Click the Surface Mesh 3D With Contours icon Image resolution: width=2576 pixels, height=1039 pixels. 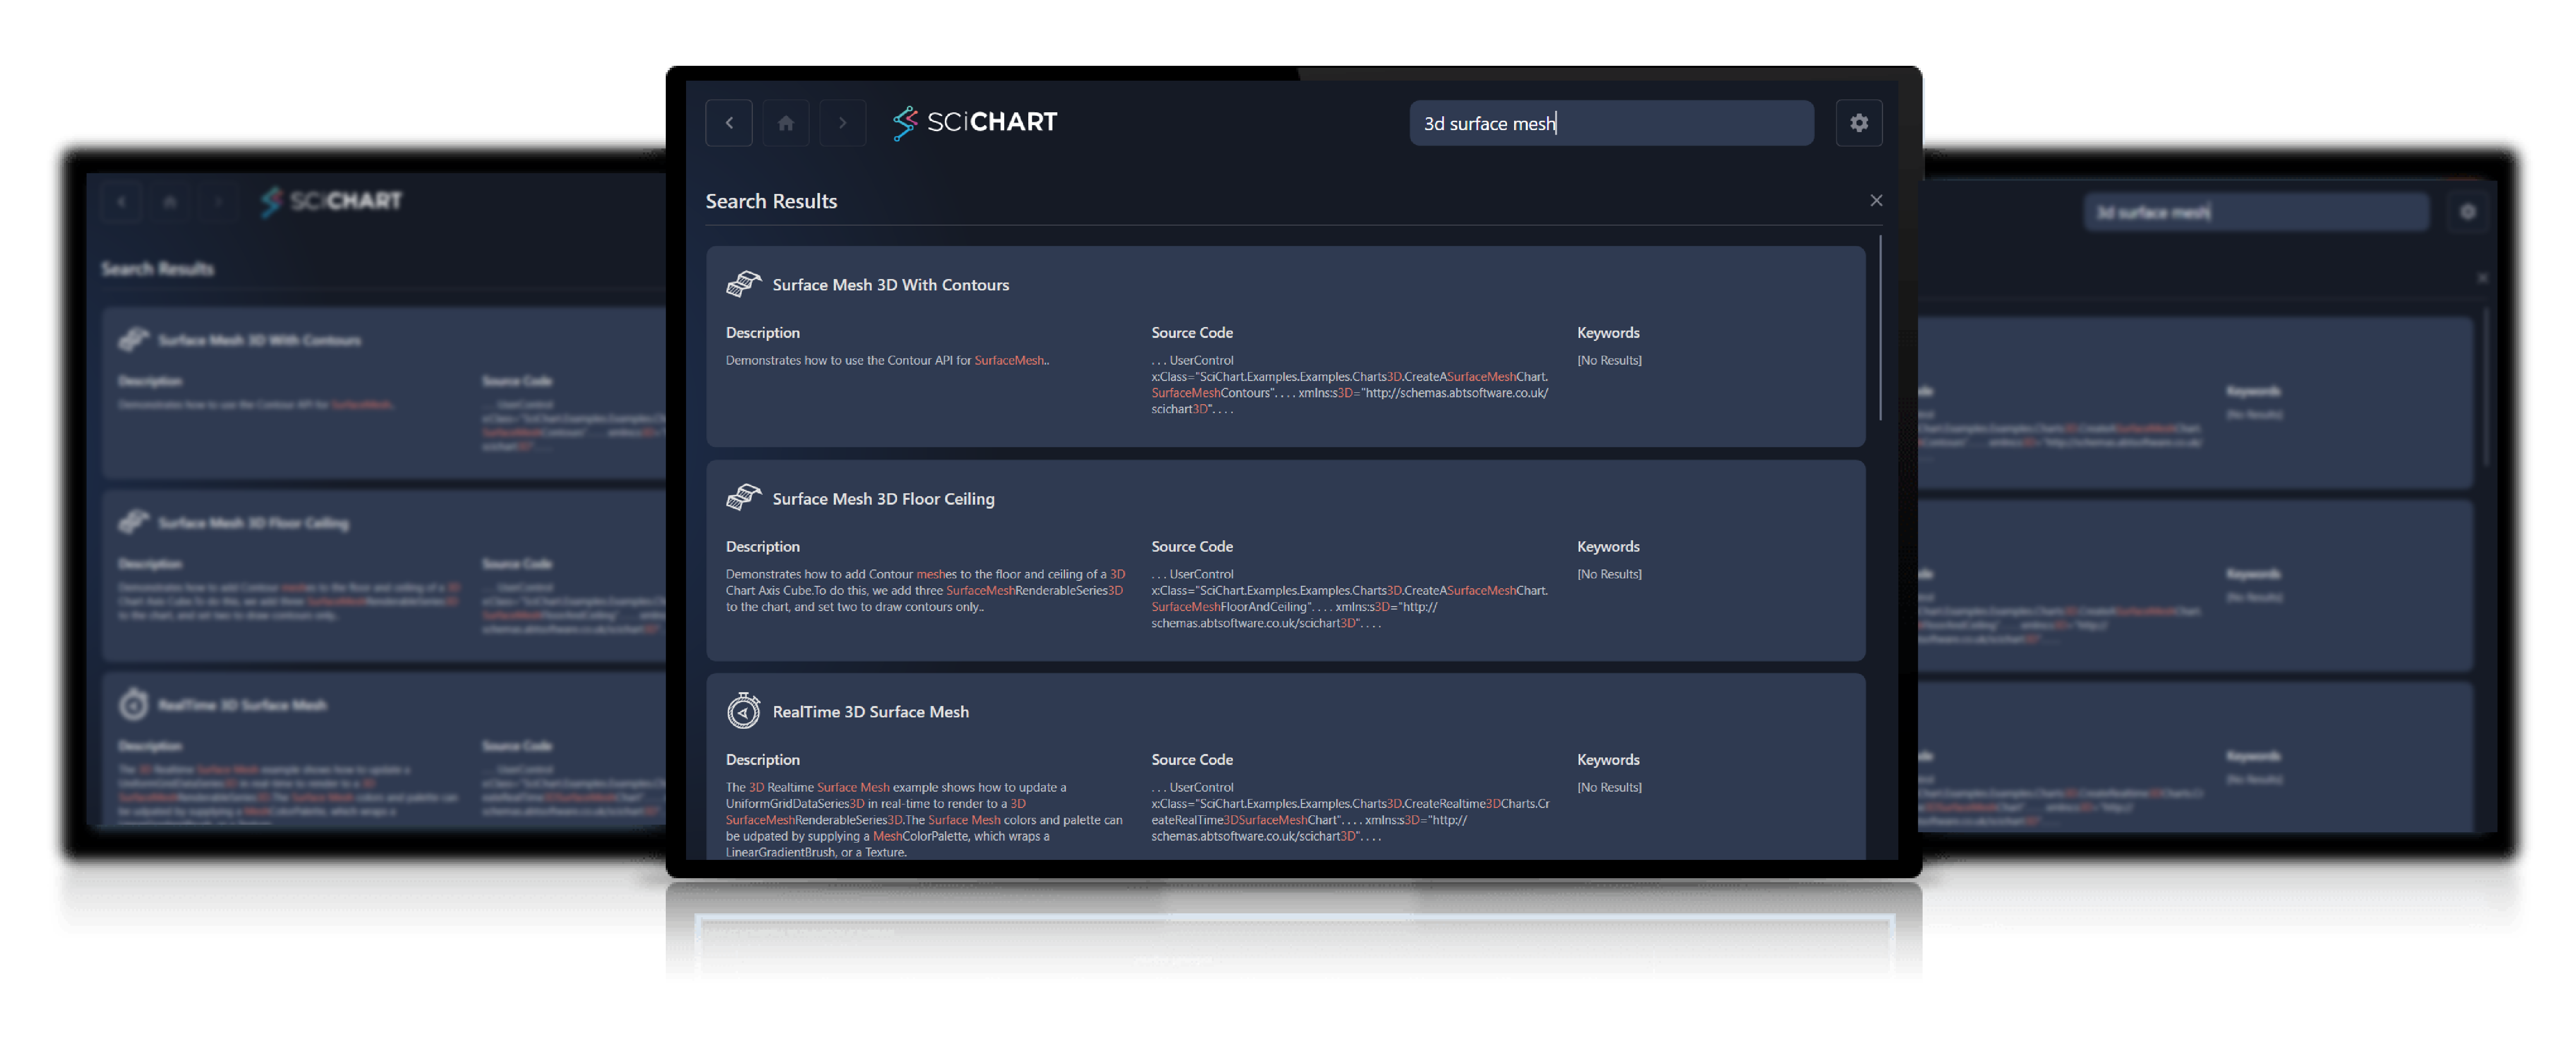(x=743, y=284)
